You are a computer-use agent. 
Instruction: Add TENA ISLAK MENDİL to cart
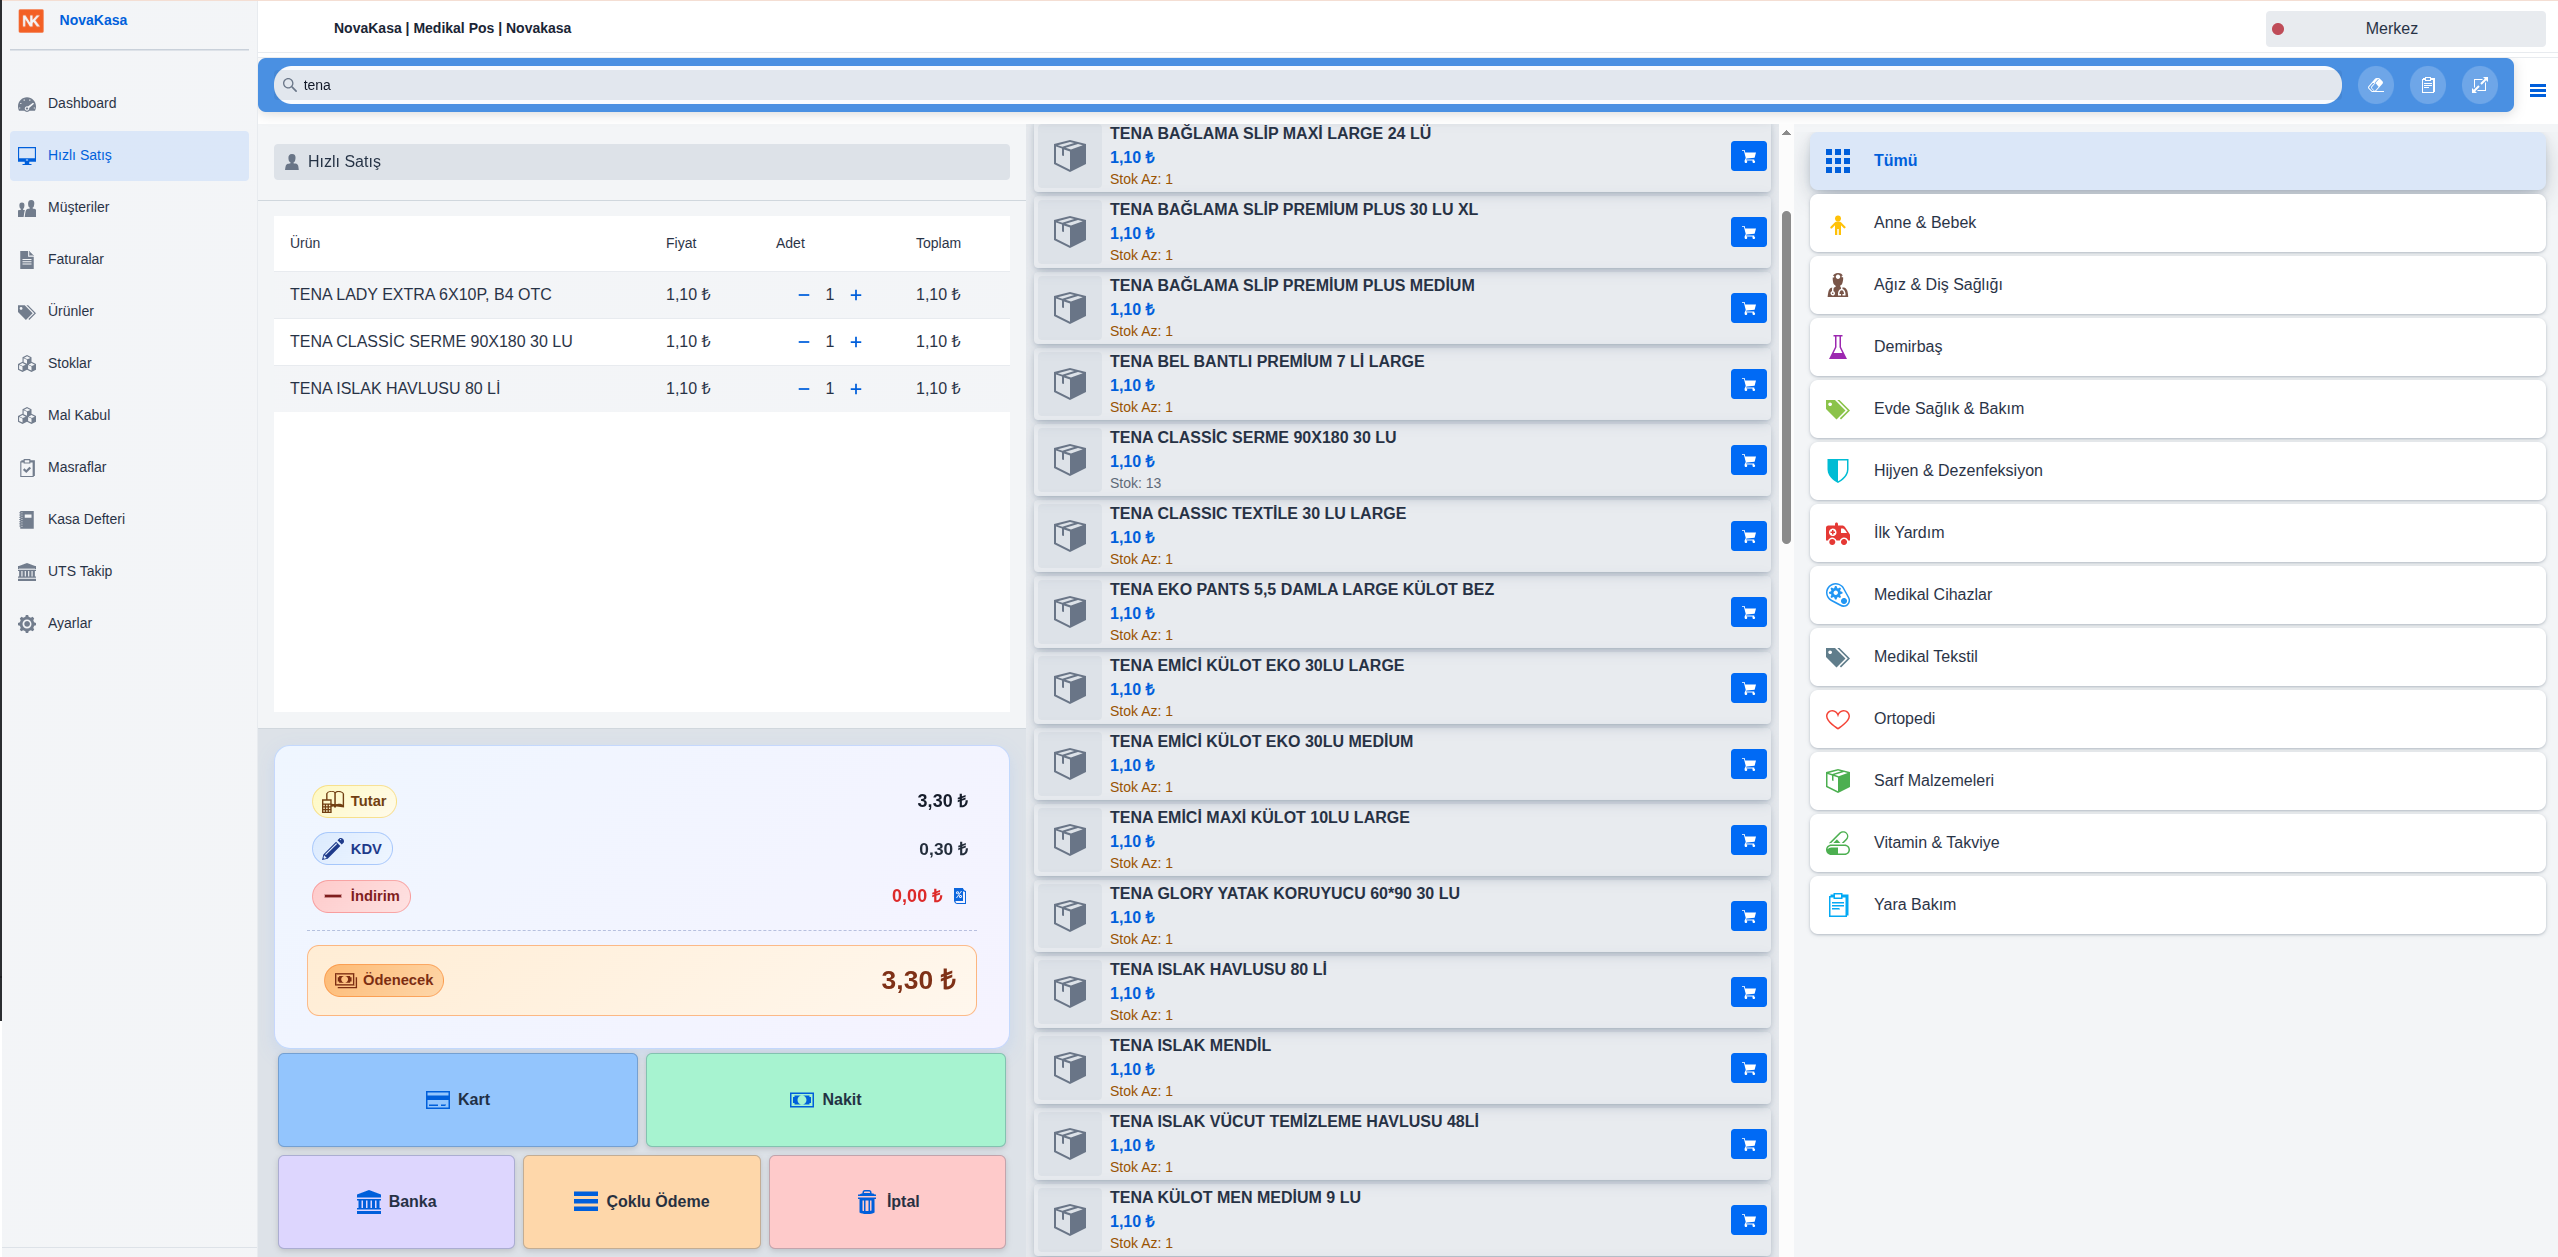1748,1068
